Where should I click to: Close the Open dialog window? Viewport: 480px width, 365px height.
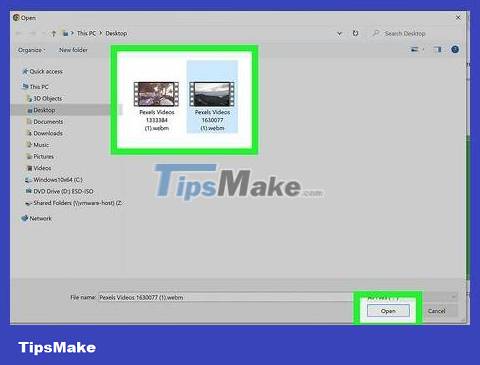(458, 17)
